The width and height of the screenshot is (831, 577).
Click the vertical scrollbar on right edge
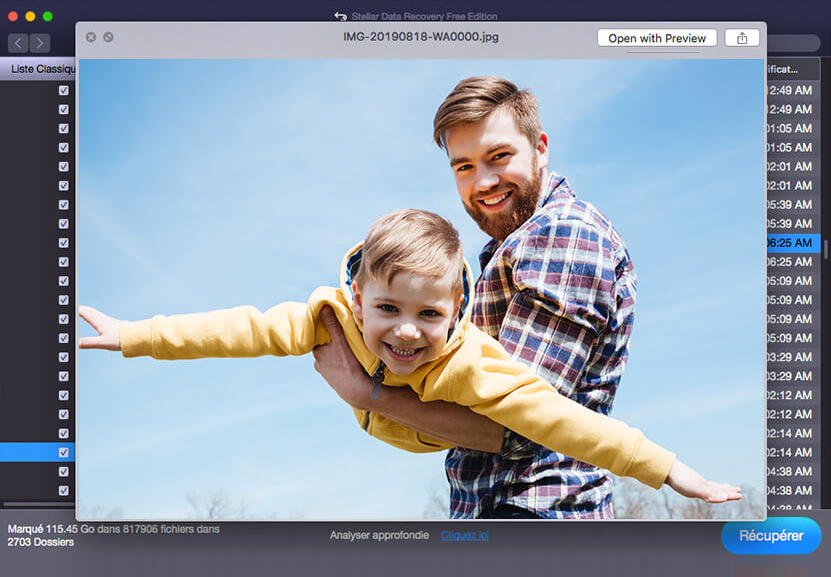[x=826, y=250]
